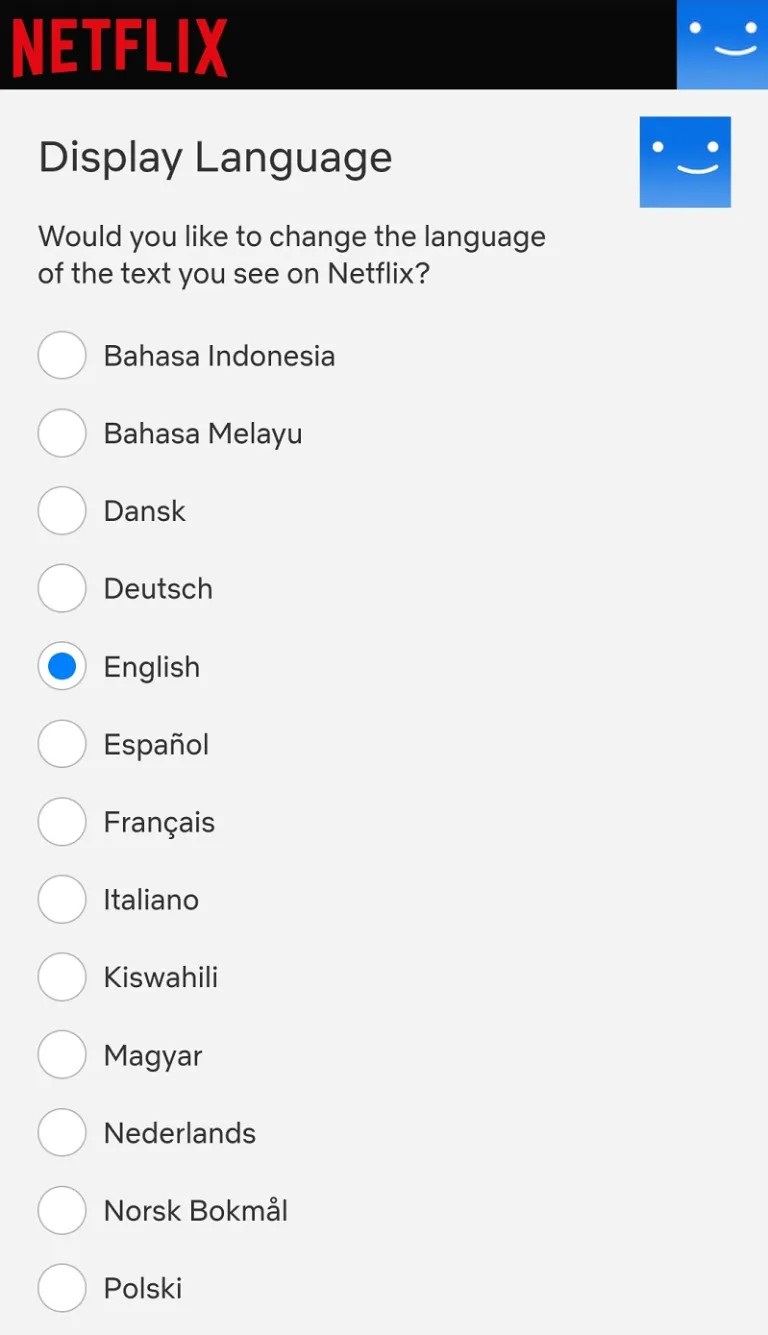Switch display language to Deutsch
The height and width of the screenshot is (1335, 768).
(x=62, y=589)
